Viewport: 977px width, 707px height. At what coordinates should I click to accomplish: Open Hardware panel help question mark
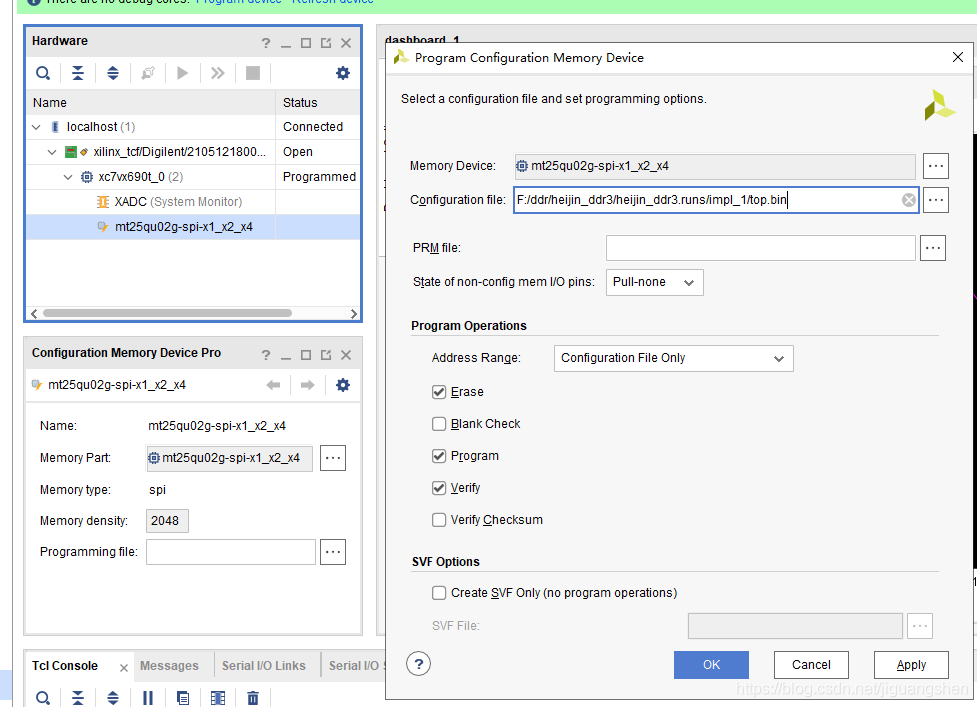tap(266, 43)
